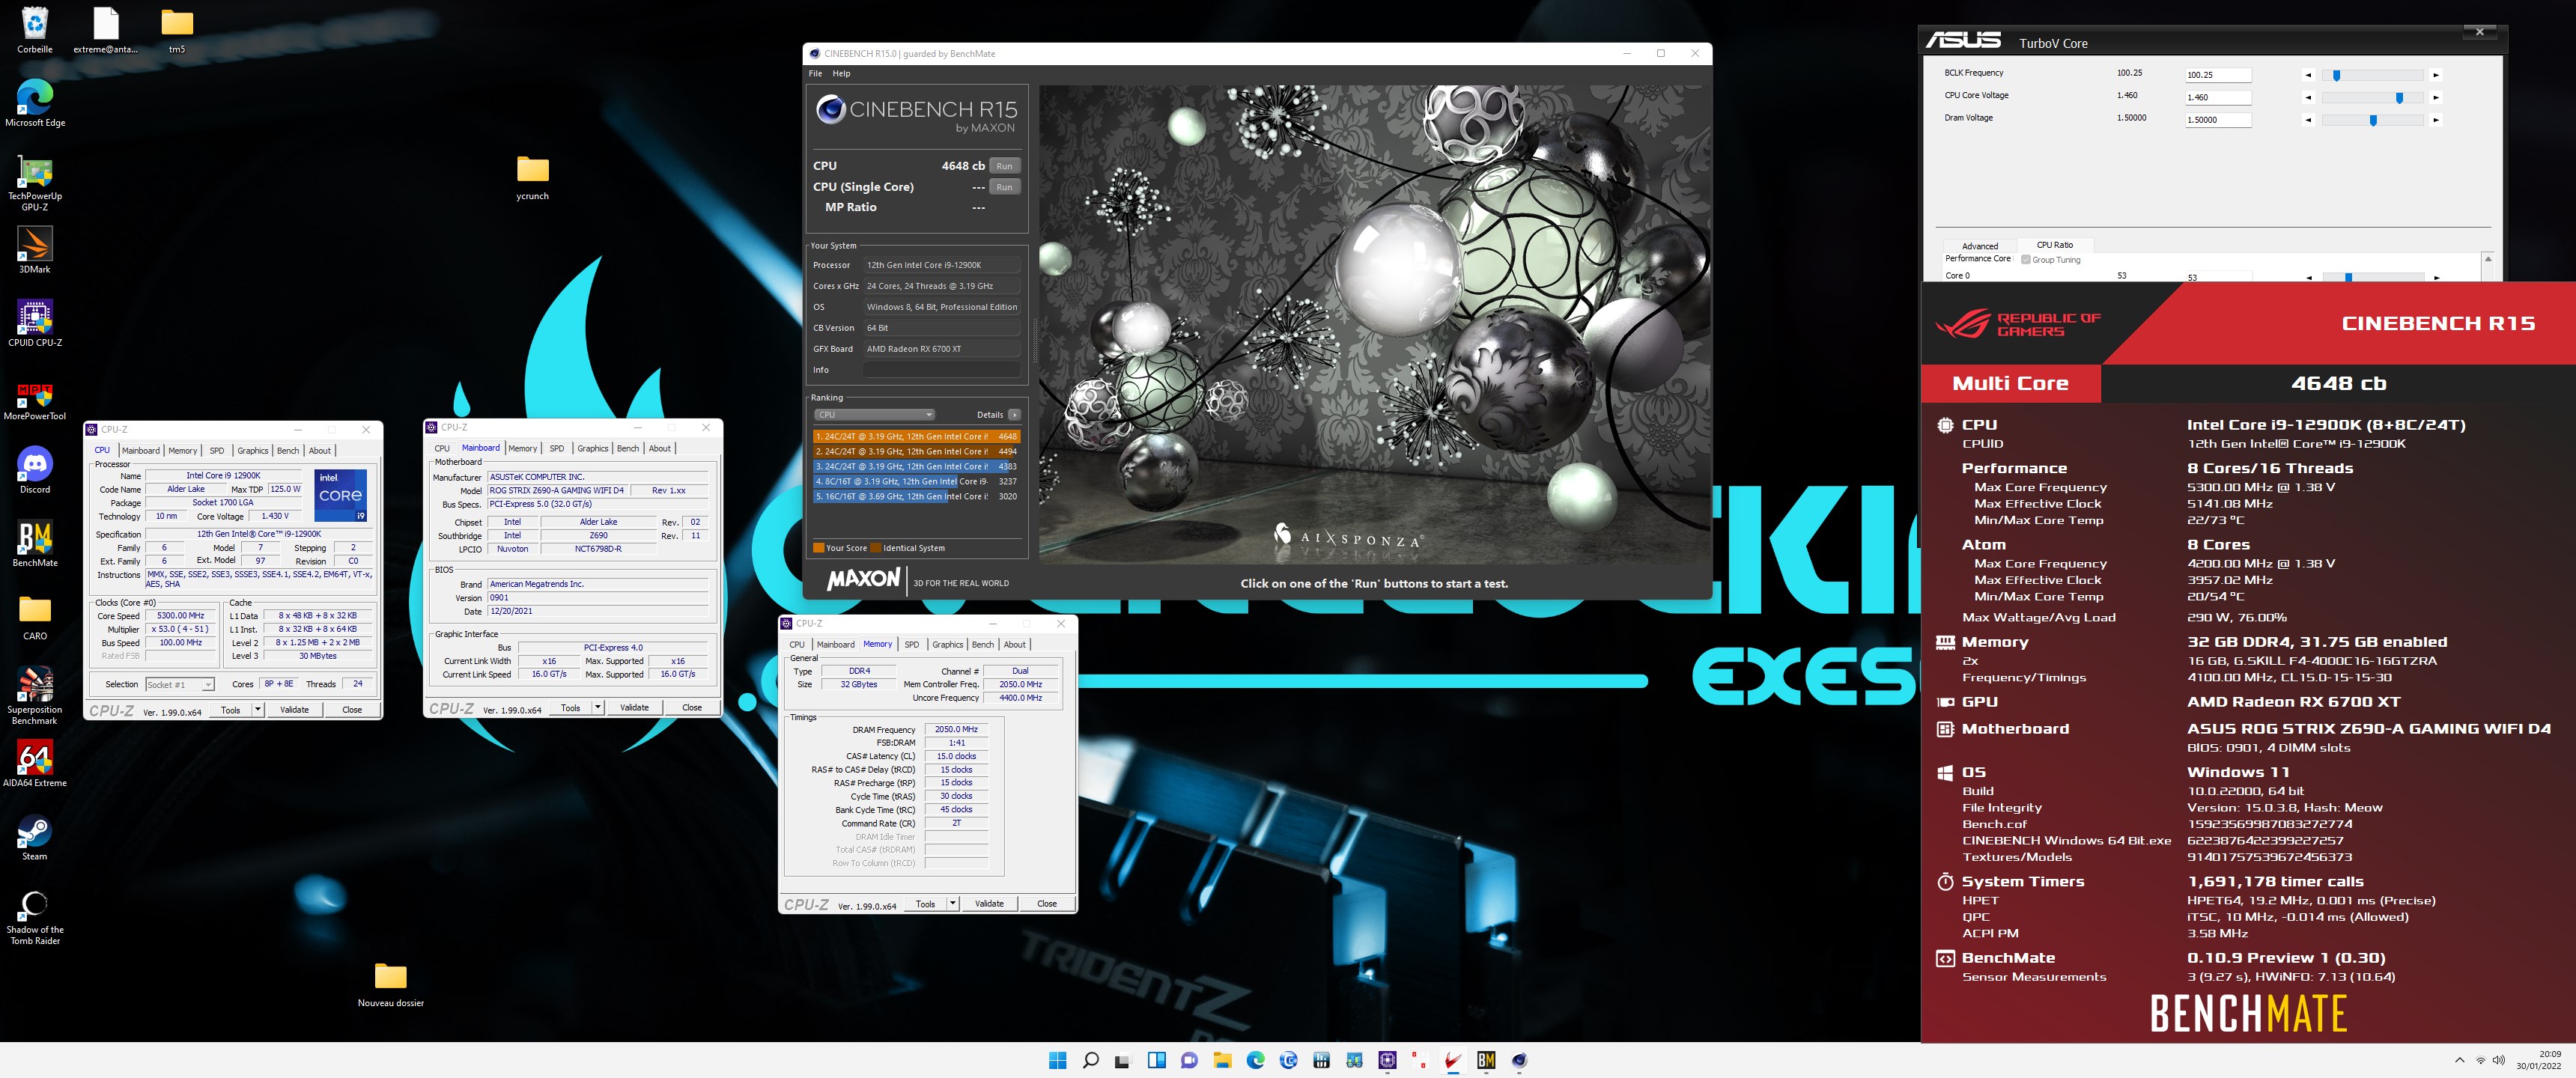
Task: Click Close button in CPU-Z Mainboard window
Action: (692, 708)
